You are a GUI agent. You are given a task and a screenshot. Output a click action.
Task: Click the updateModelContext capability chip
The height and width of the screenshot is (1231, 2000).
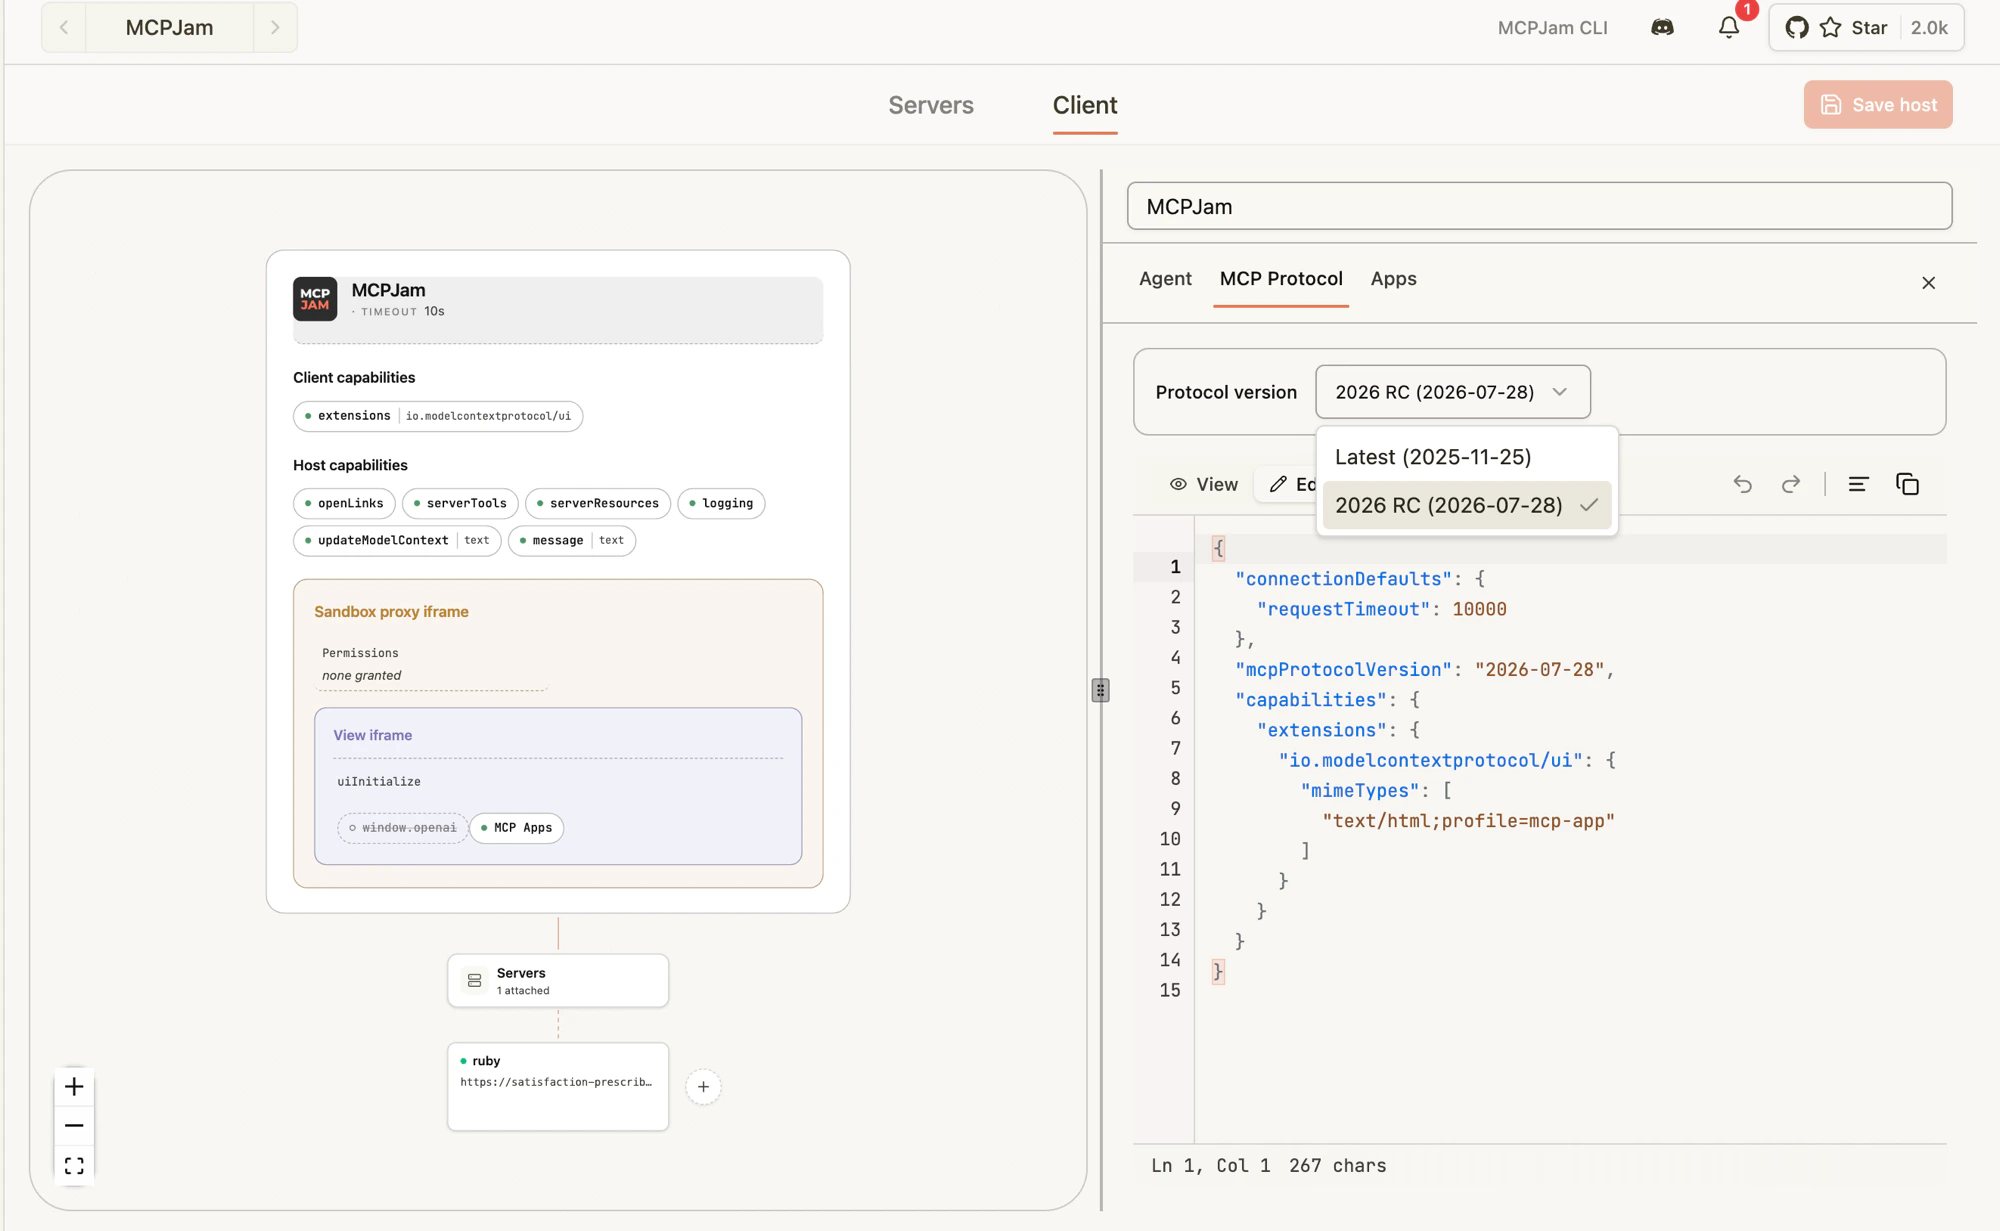click(397, 540)
